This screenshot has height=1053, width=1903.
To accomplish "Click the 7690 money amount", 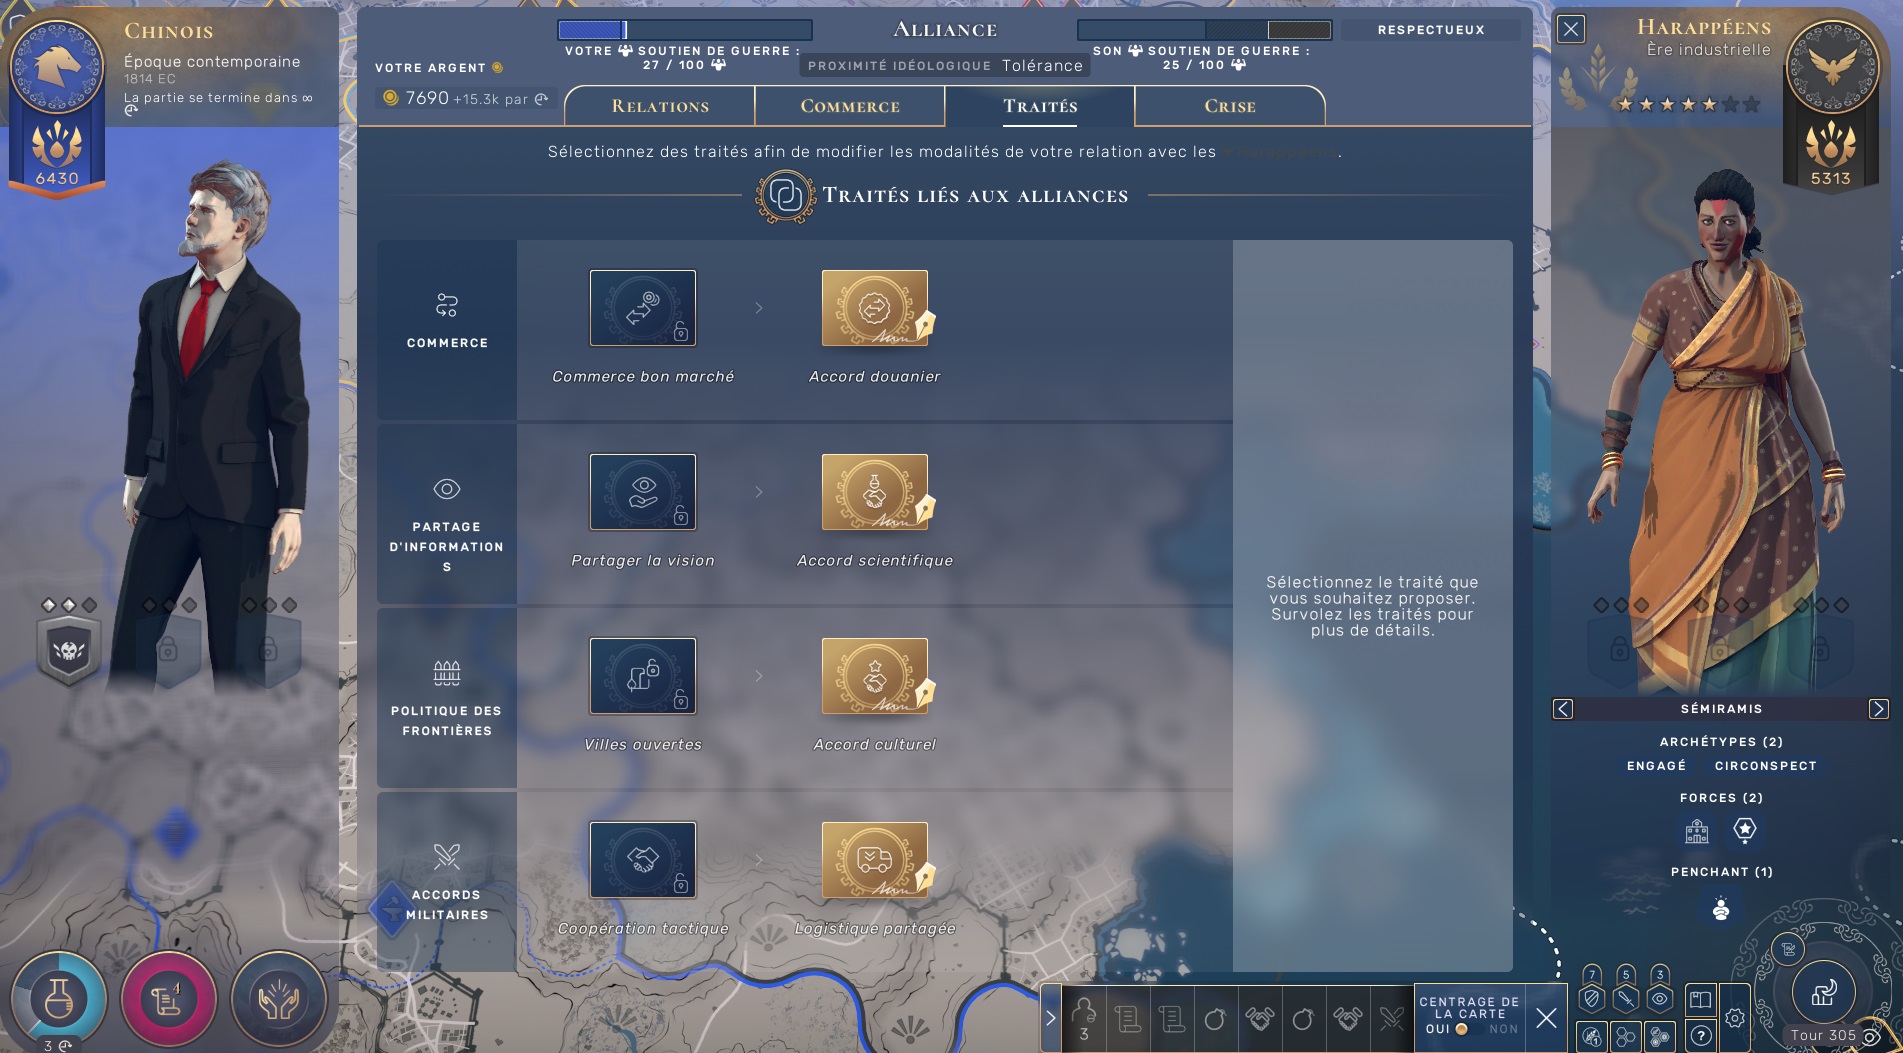I will 427,98.
